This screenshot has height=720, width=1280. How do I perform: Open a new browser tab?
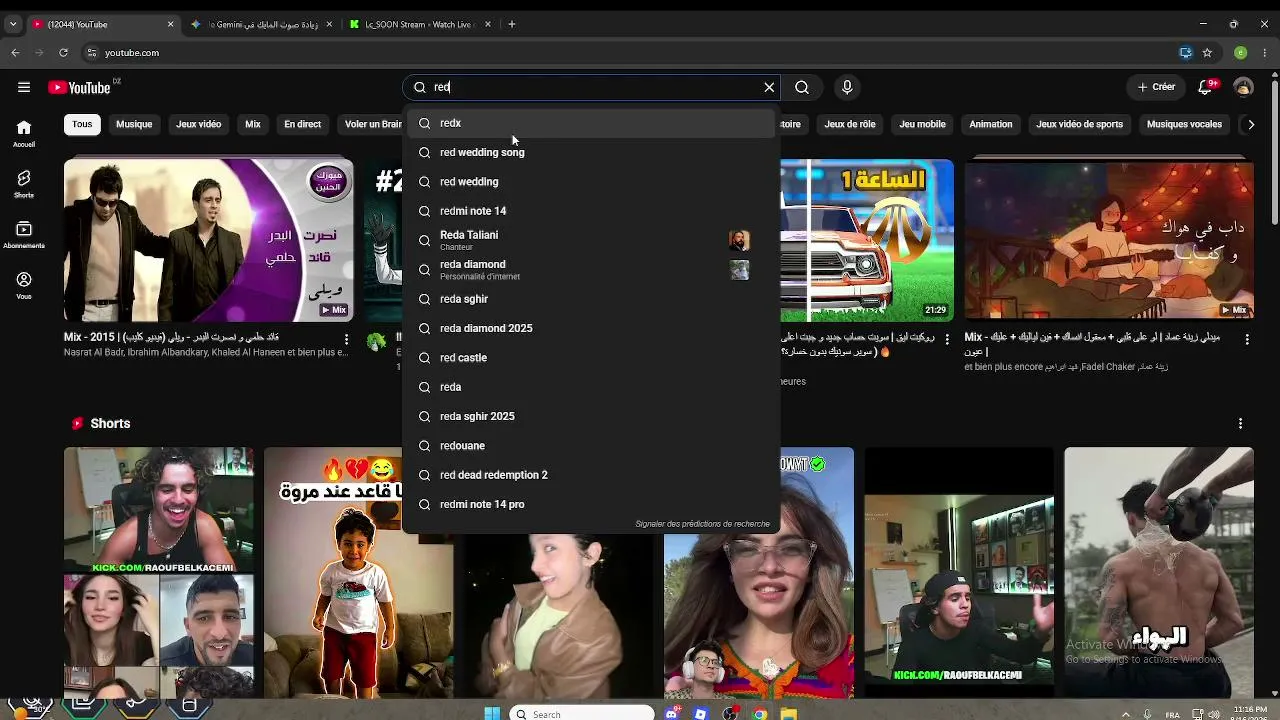click(x=511, y=24)
